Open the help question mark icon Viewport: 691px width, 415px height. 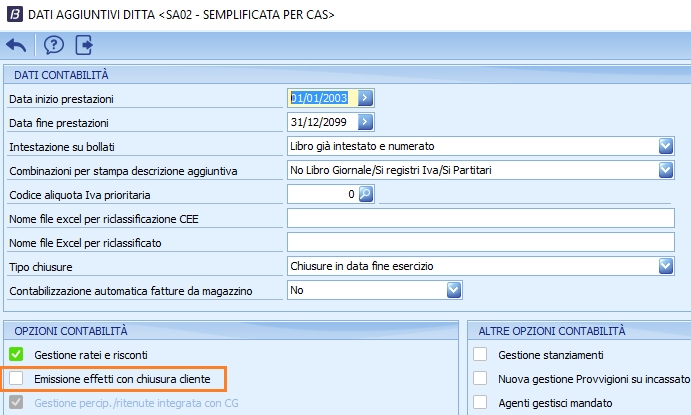[x=53, y=44]
